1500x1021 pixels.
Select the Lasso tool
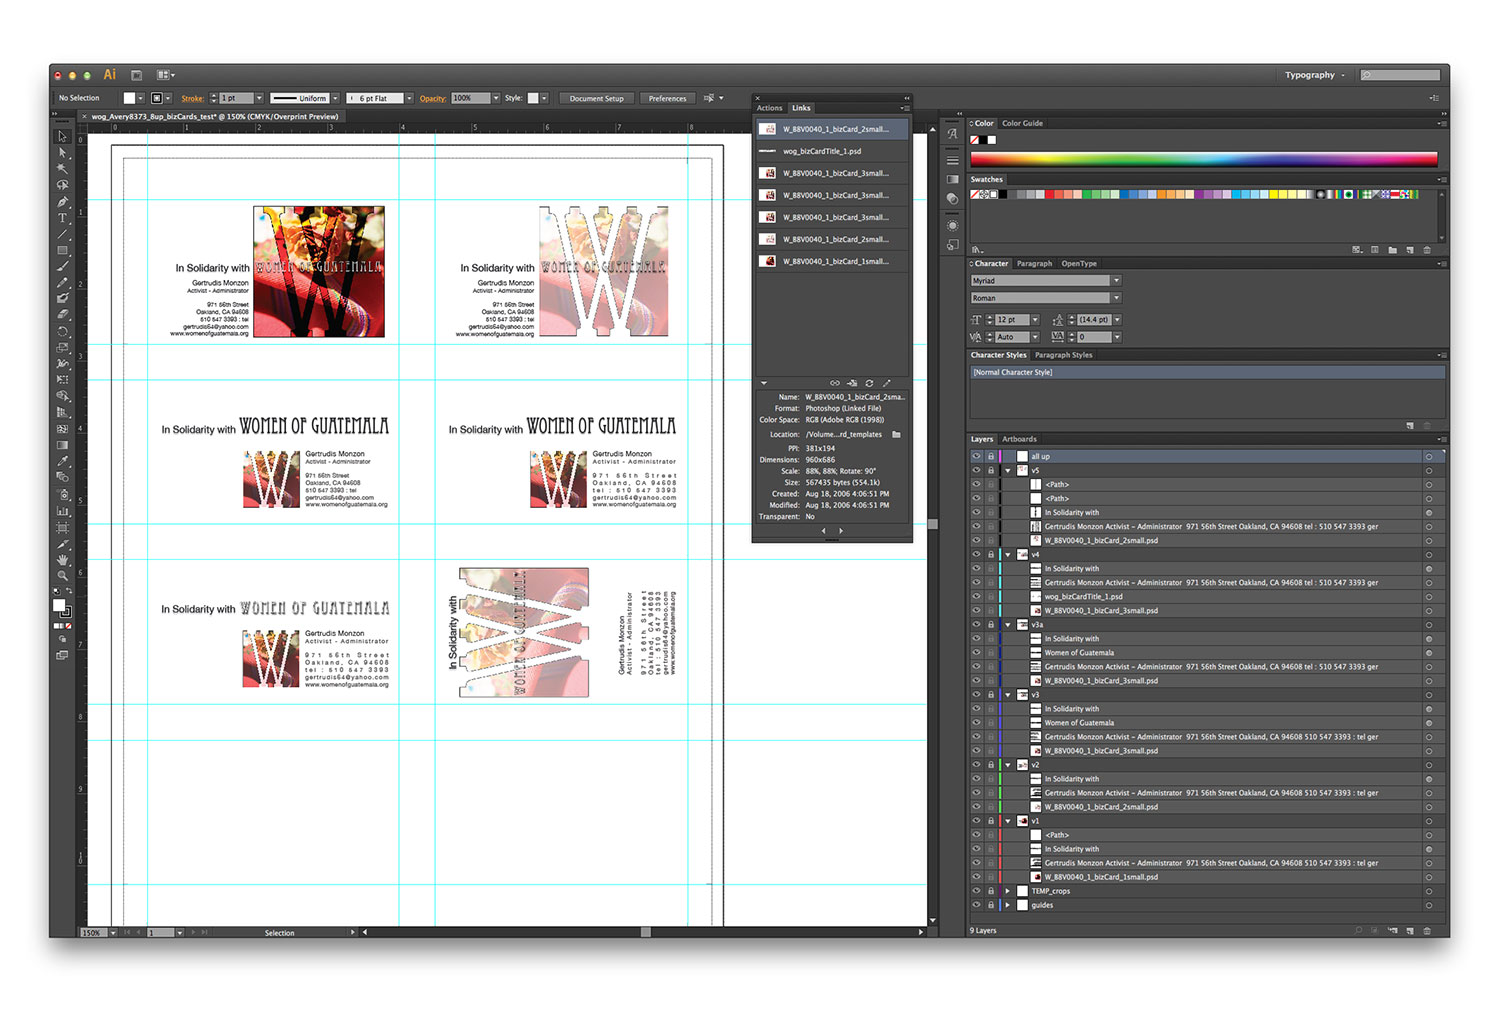coord(62,185)
